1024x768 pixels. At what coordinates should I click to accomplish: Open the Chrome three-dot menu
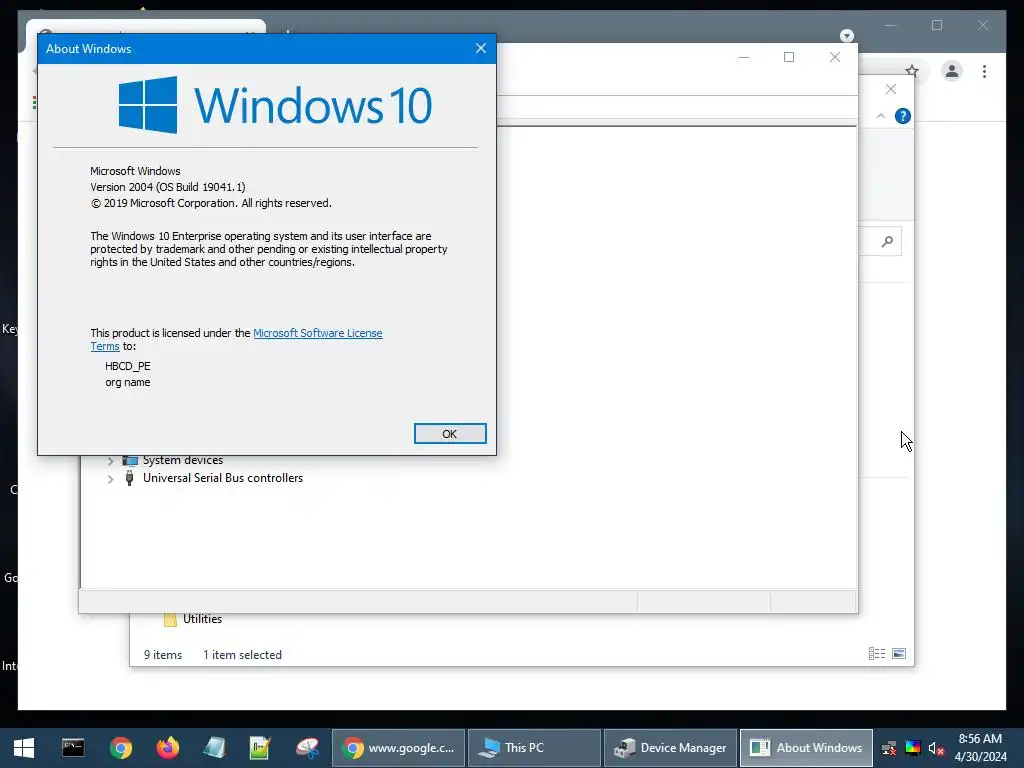click(984, 71)
